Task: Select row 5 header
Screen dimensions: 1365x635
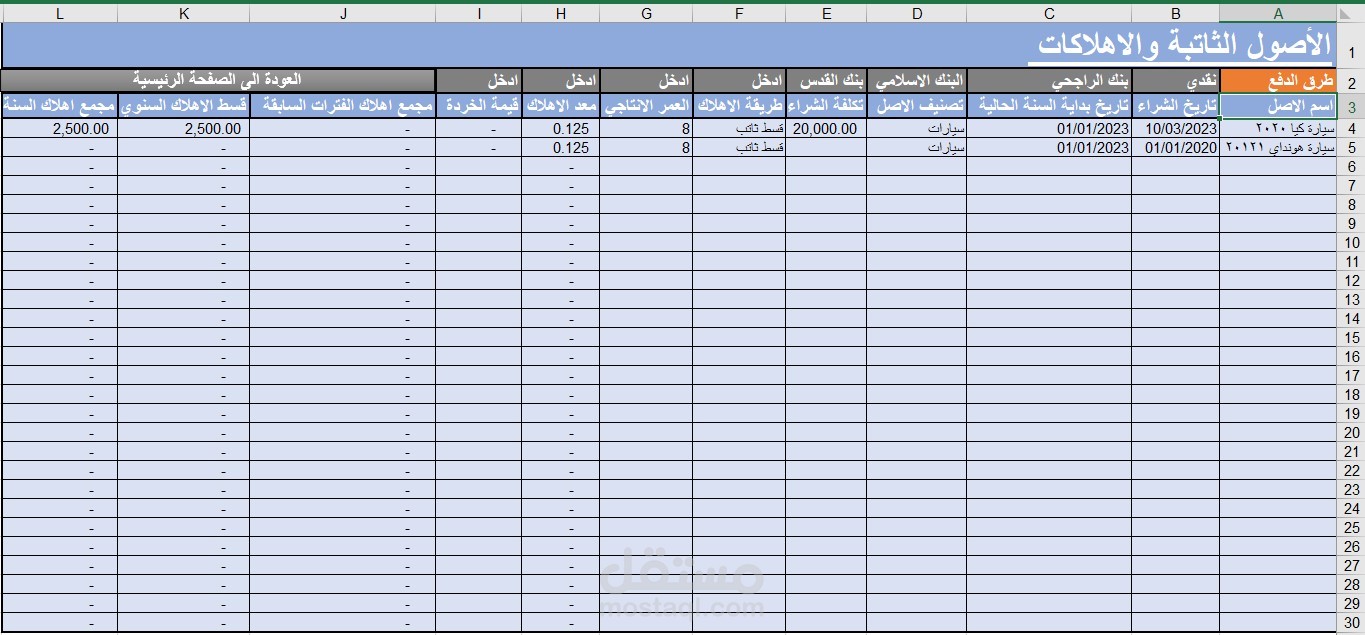Action: click(1350, 147)
